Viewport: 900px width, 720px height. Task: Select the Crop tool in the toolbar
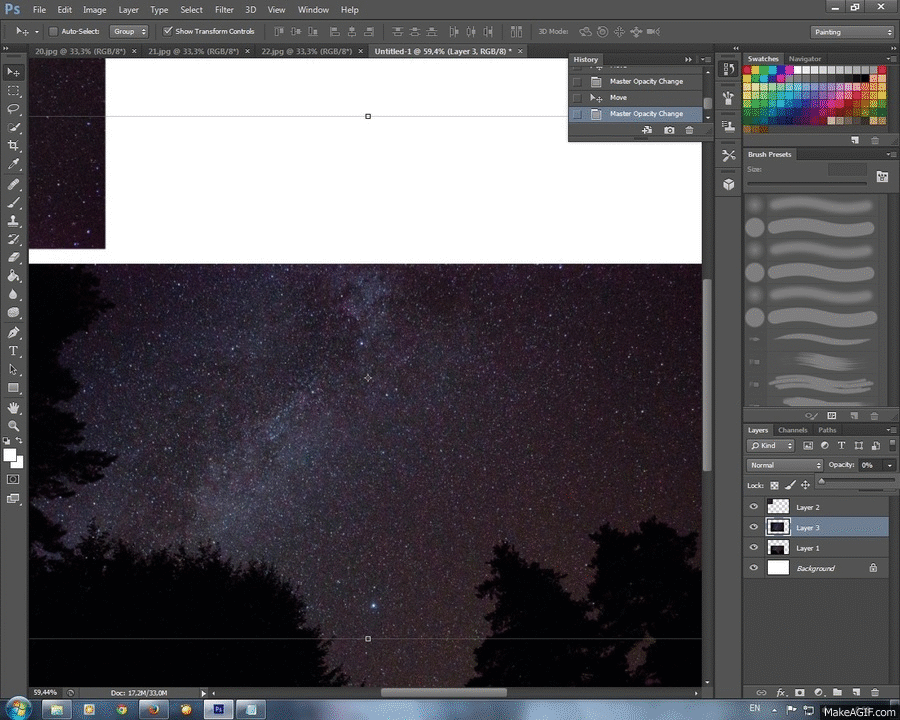pos(14,146)
